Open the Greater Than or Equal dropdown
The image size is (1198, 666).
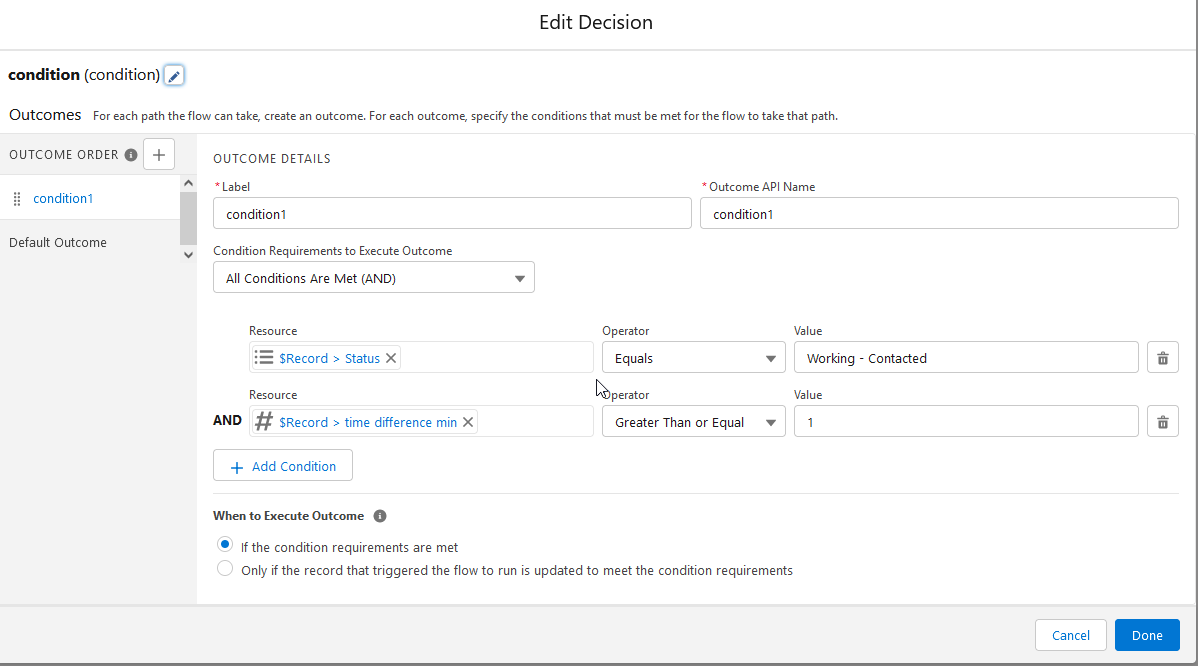694,422
